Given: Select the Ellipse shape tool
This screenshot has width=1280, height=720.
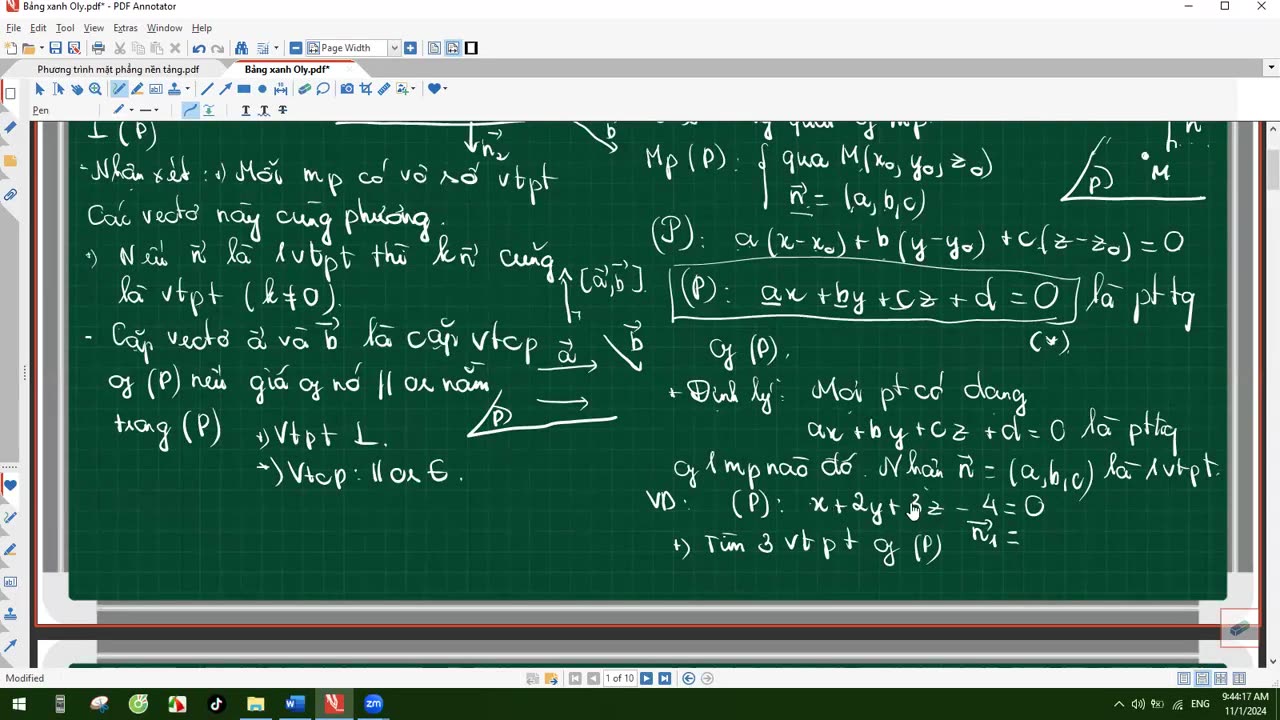Looking at the screenshot, I should pyautogui.click(x=262, y=89).
